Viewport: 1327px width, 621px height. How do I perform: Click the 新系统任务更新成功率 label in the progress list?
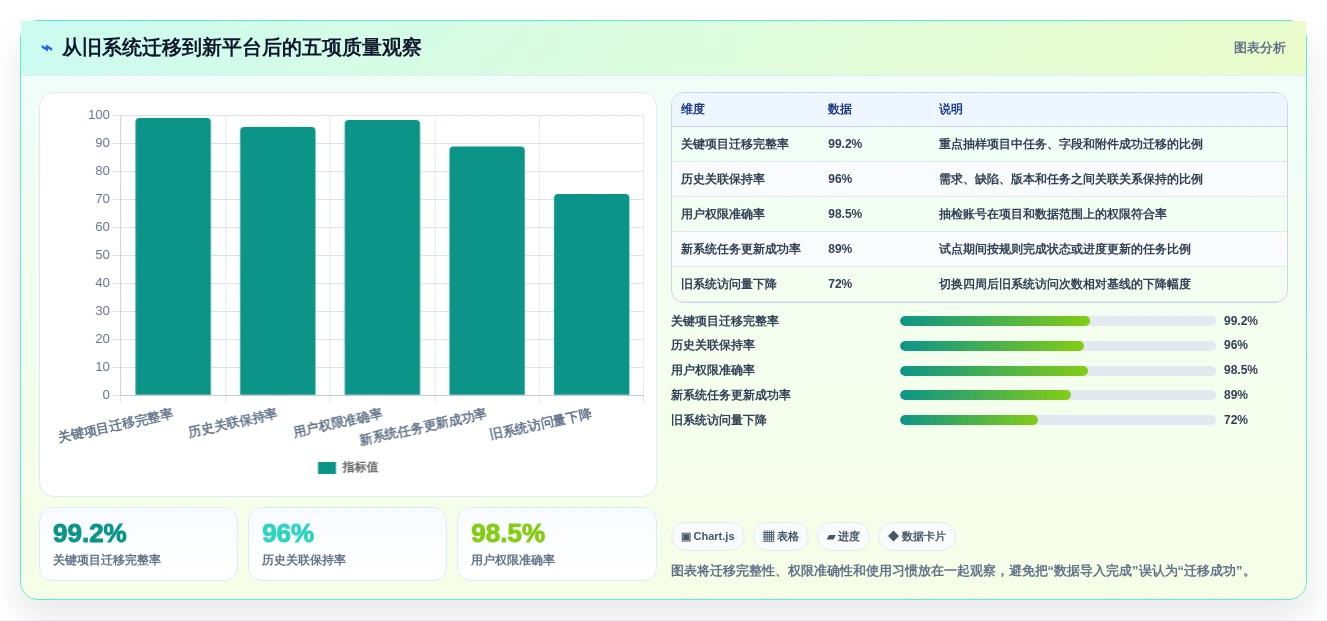pos(731,395)
